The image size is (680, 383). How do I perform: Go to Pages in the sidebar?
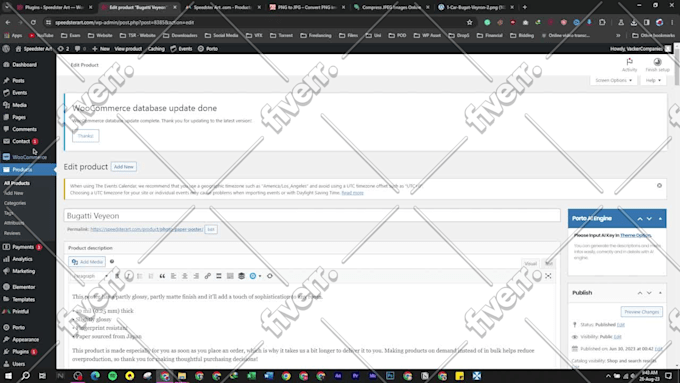click(19, 117)
